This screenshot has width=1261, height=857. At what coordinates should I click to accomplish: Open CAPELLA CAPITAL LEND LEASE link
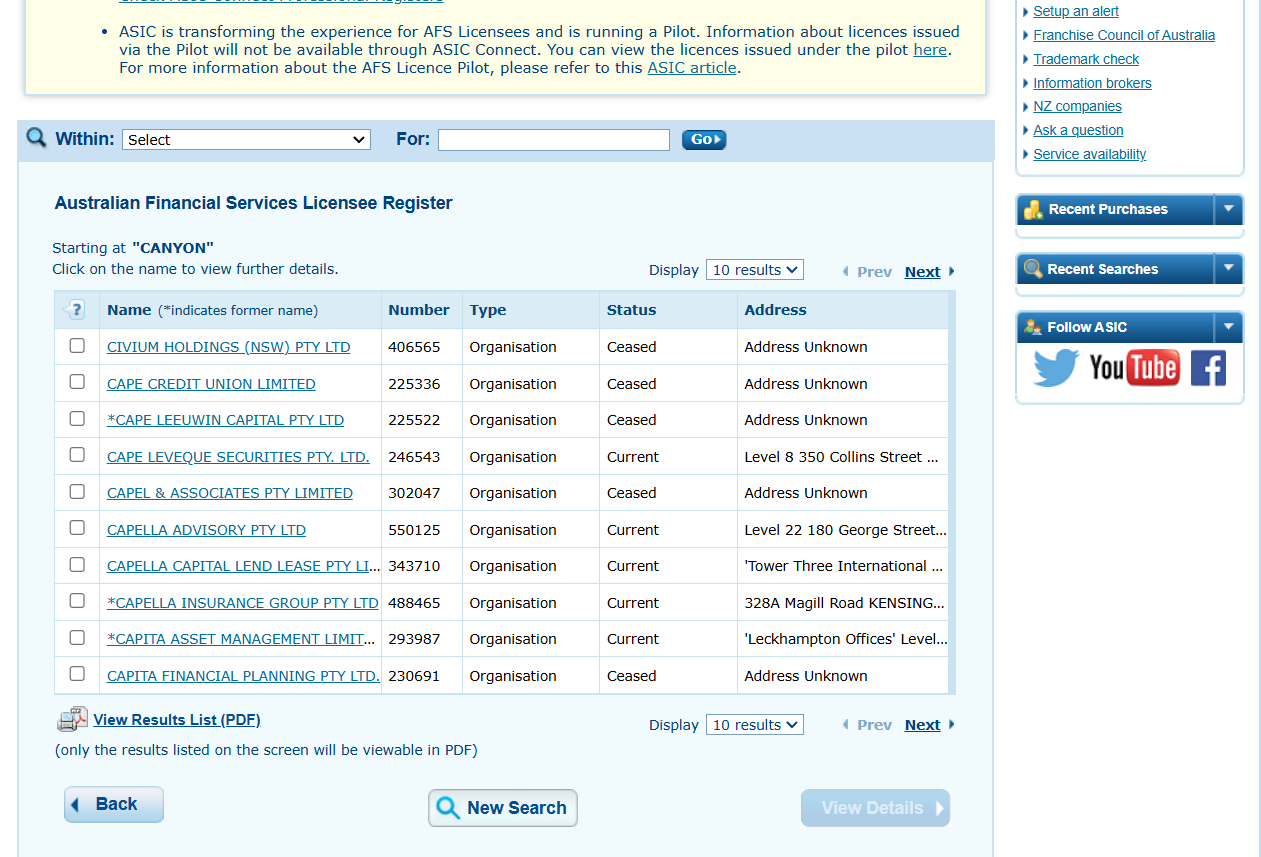click(244, 566)
